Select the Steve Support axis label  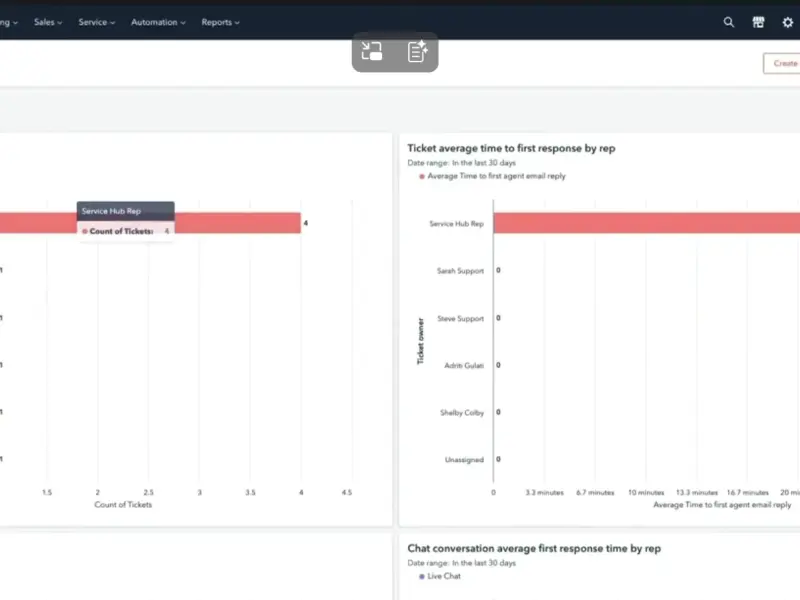(x=460, y=318)
